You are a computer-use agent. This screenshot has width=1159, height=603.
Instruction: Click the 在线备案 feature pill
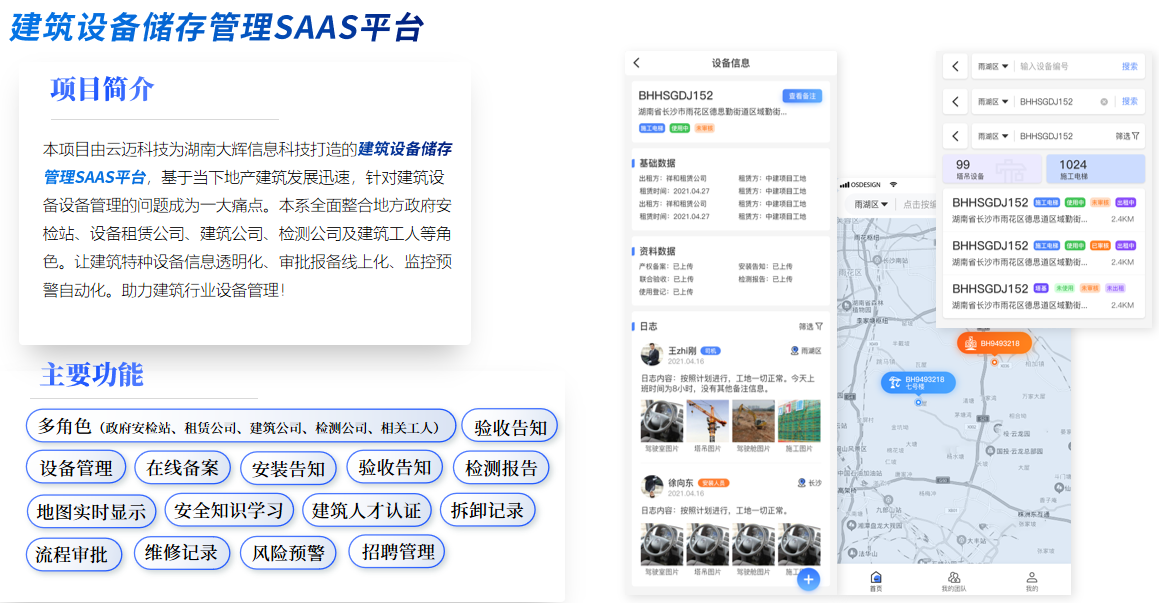(183, 468)
